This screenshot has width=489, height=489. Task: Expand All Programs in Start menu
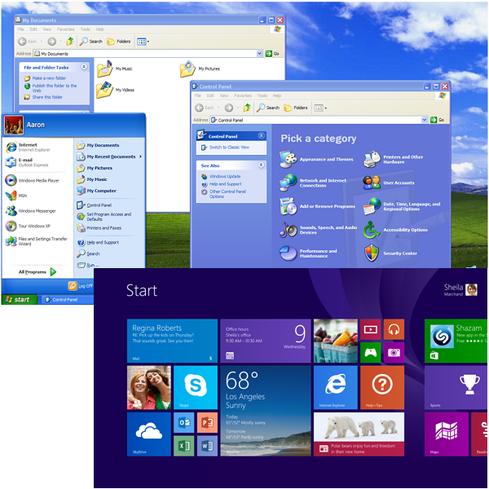37,272
